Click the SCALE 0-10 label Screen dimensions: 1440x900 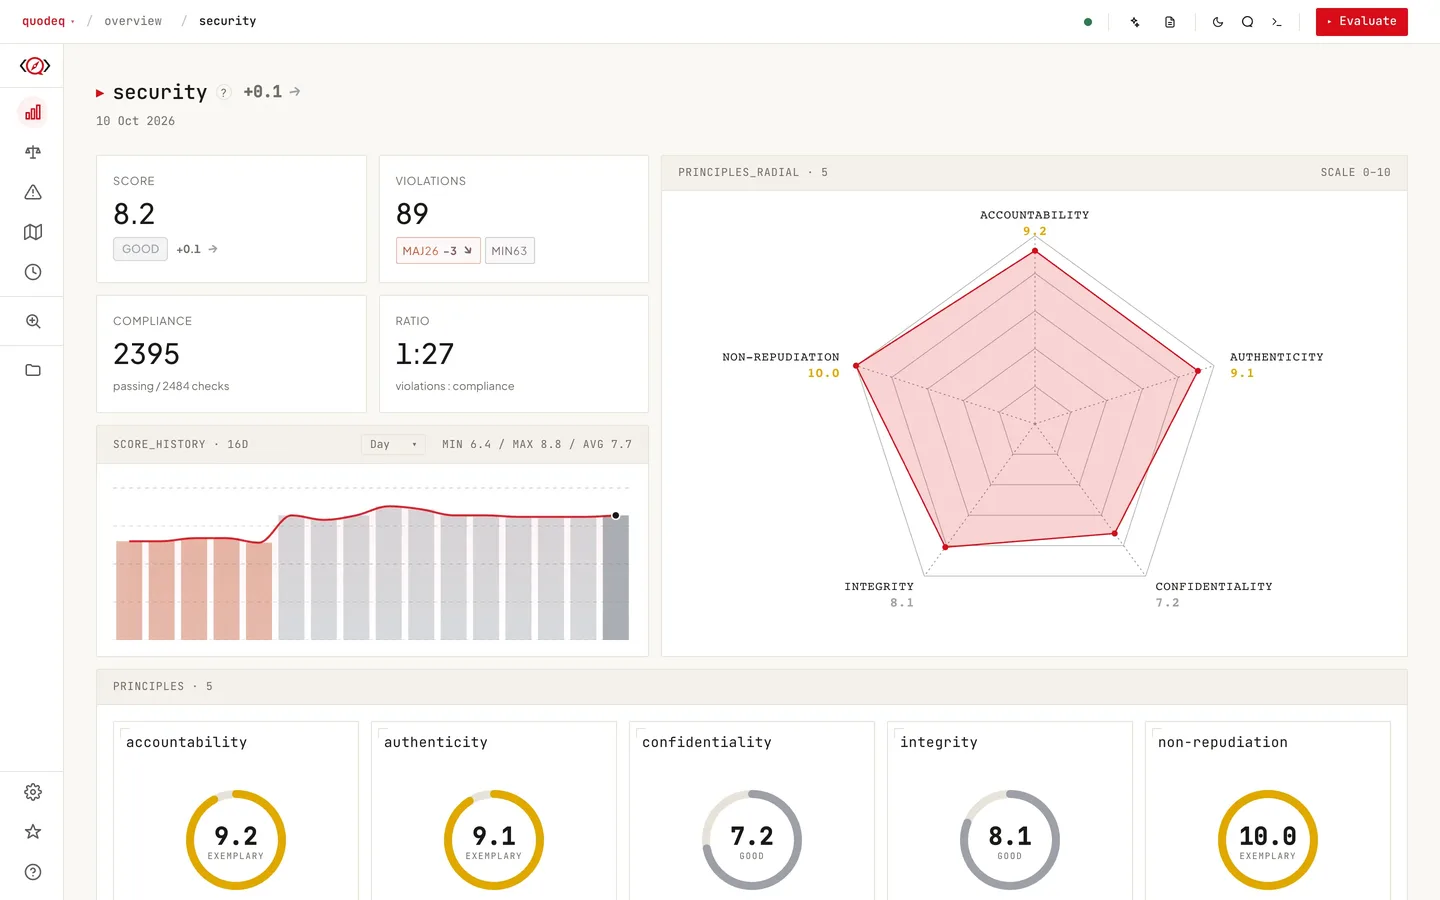[x=1355, y=173]
